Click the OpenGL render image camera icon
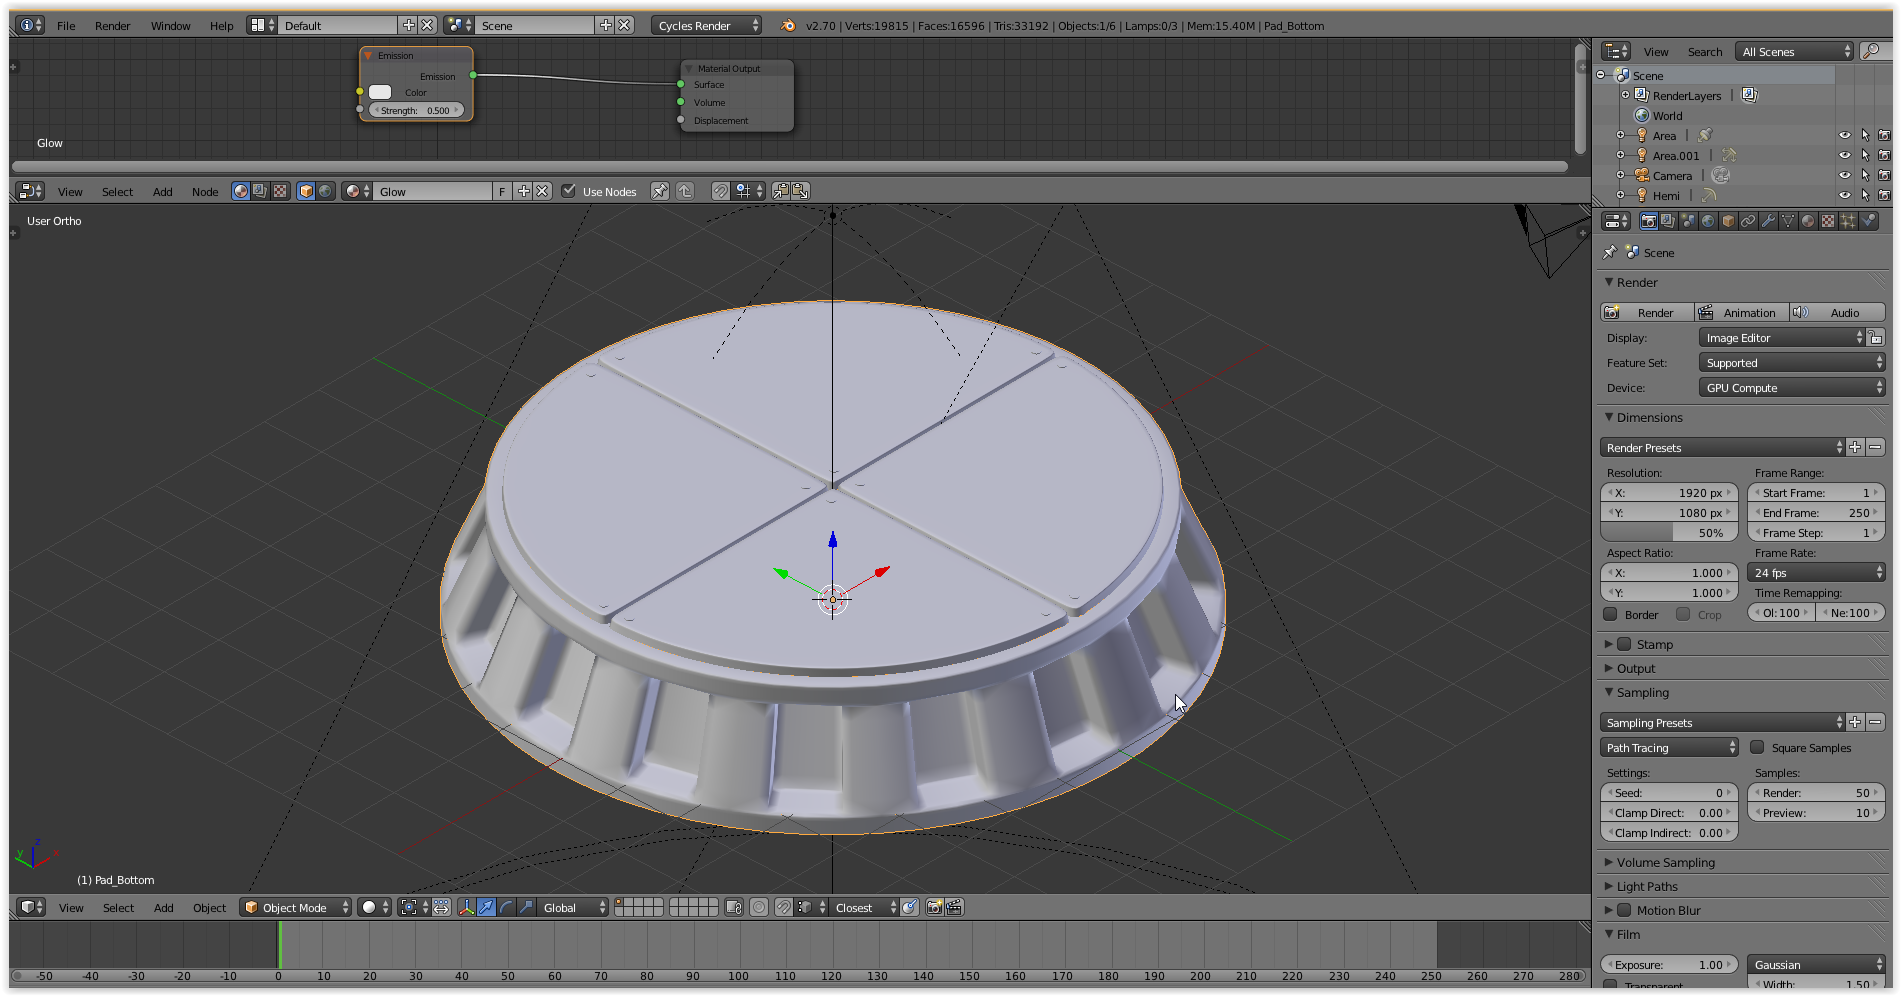Screen dimensions: 1901x996 point(934,907)
